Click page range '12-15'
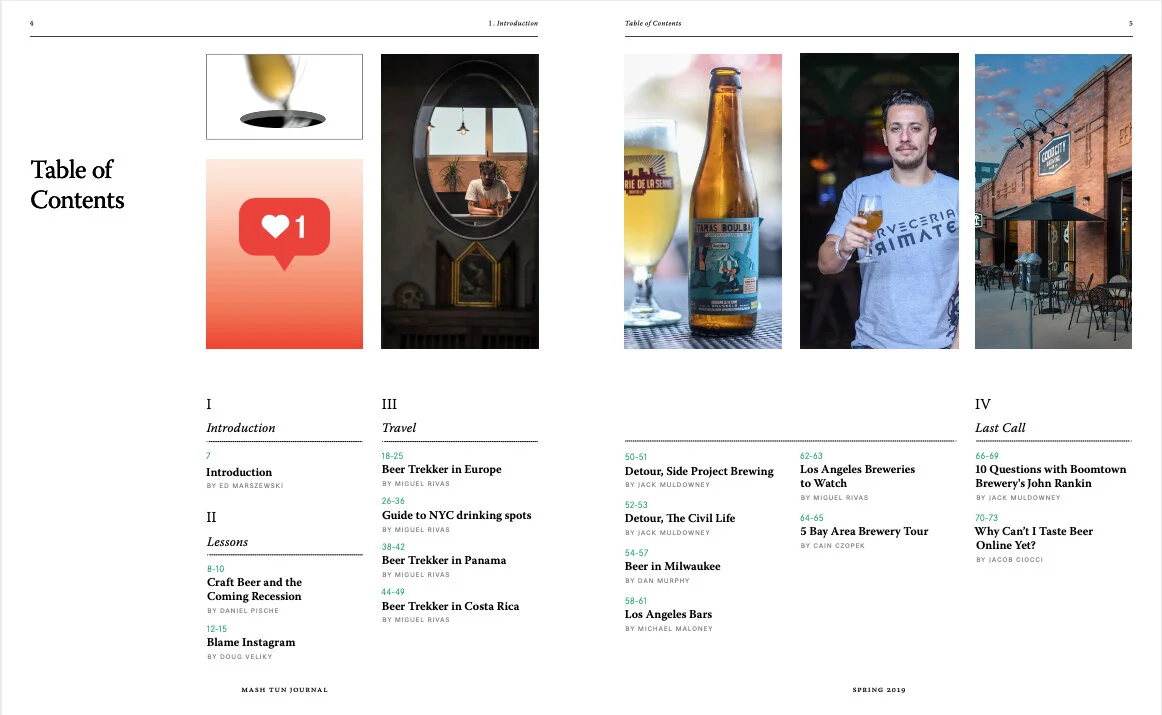 [x=217, y=629]
